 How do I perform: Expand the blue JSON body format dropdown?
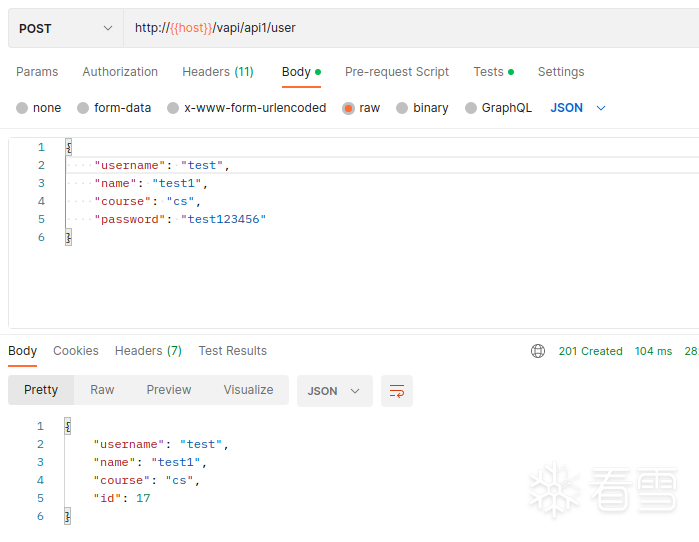pos(578,108)
